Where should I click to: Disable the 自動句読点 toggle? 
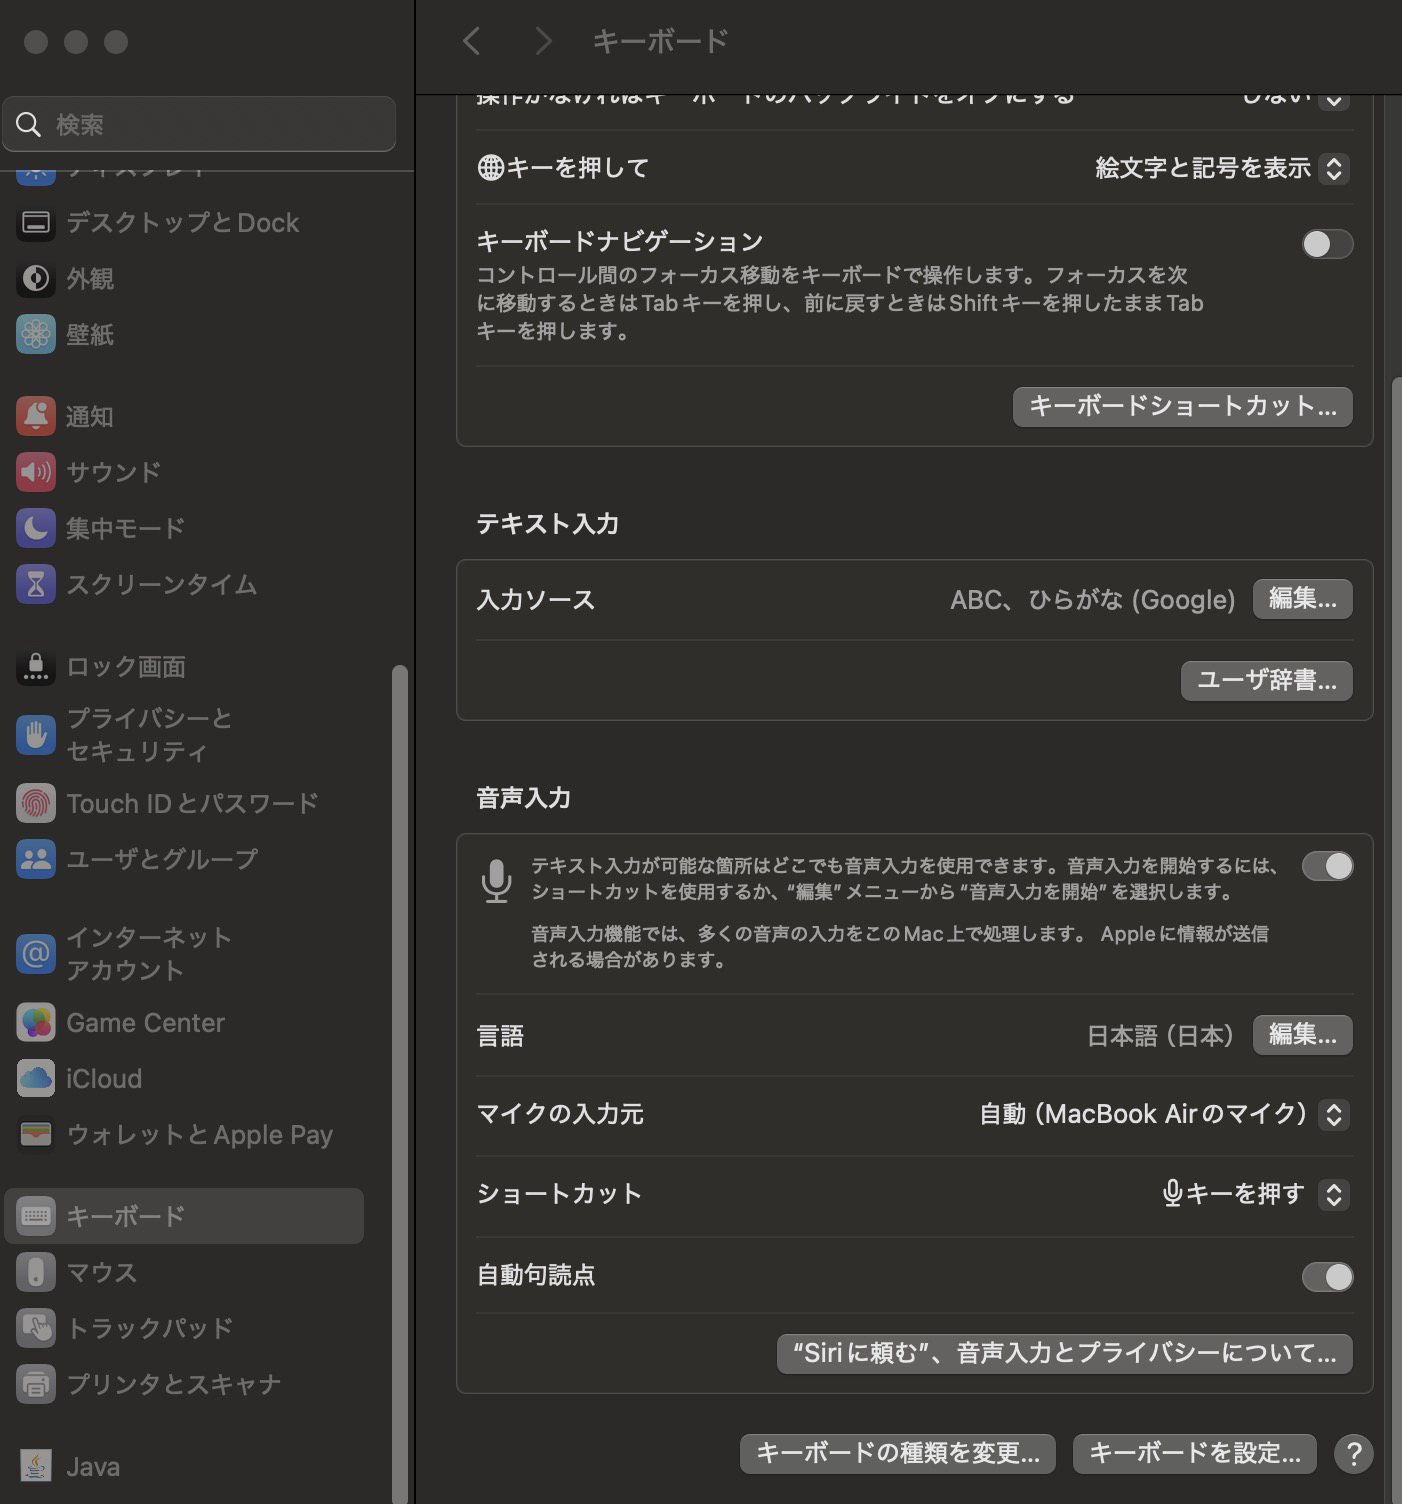pos(1327,1276)
